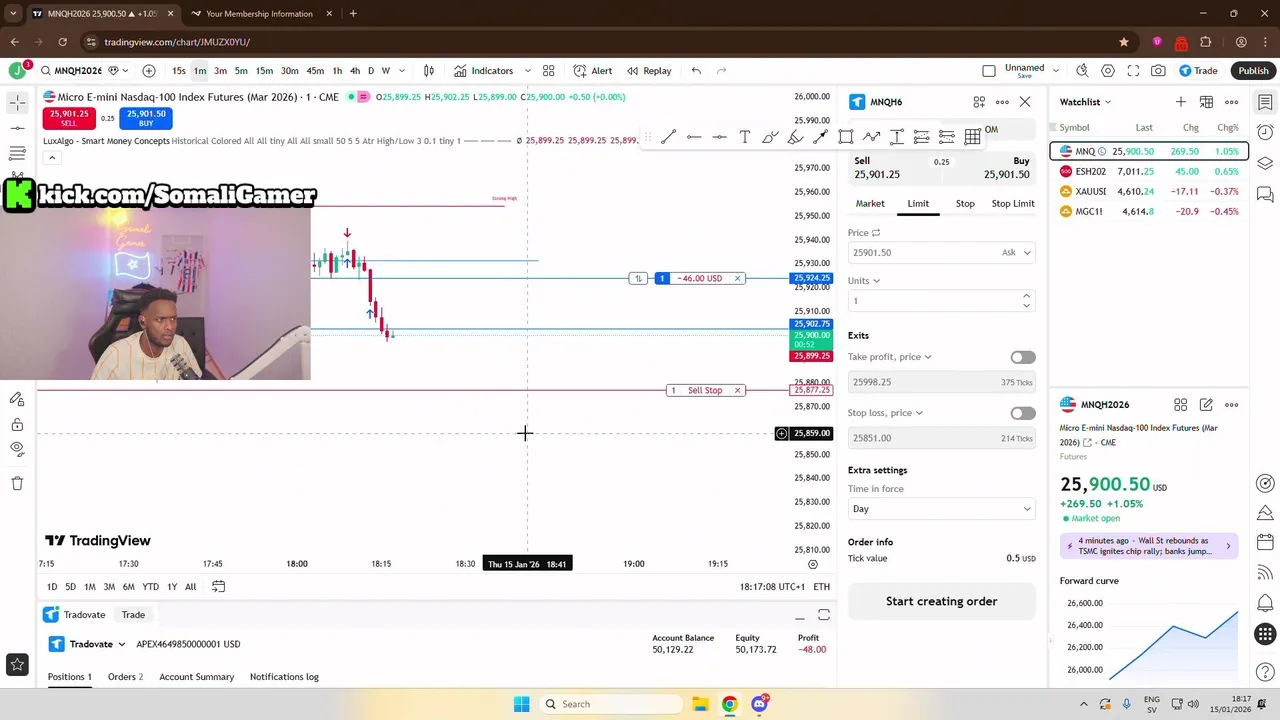Expand the Units type dropdown

coord(864,281)
